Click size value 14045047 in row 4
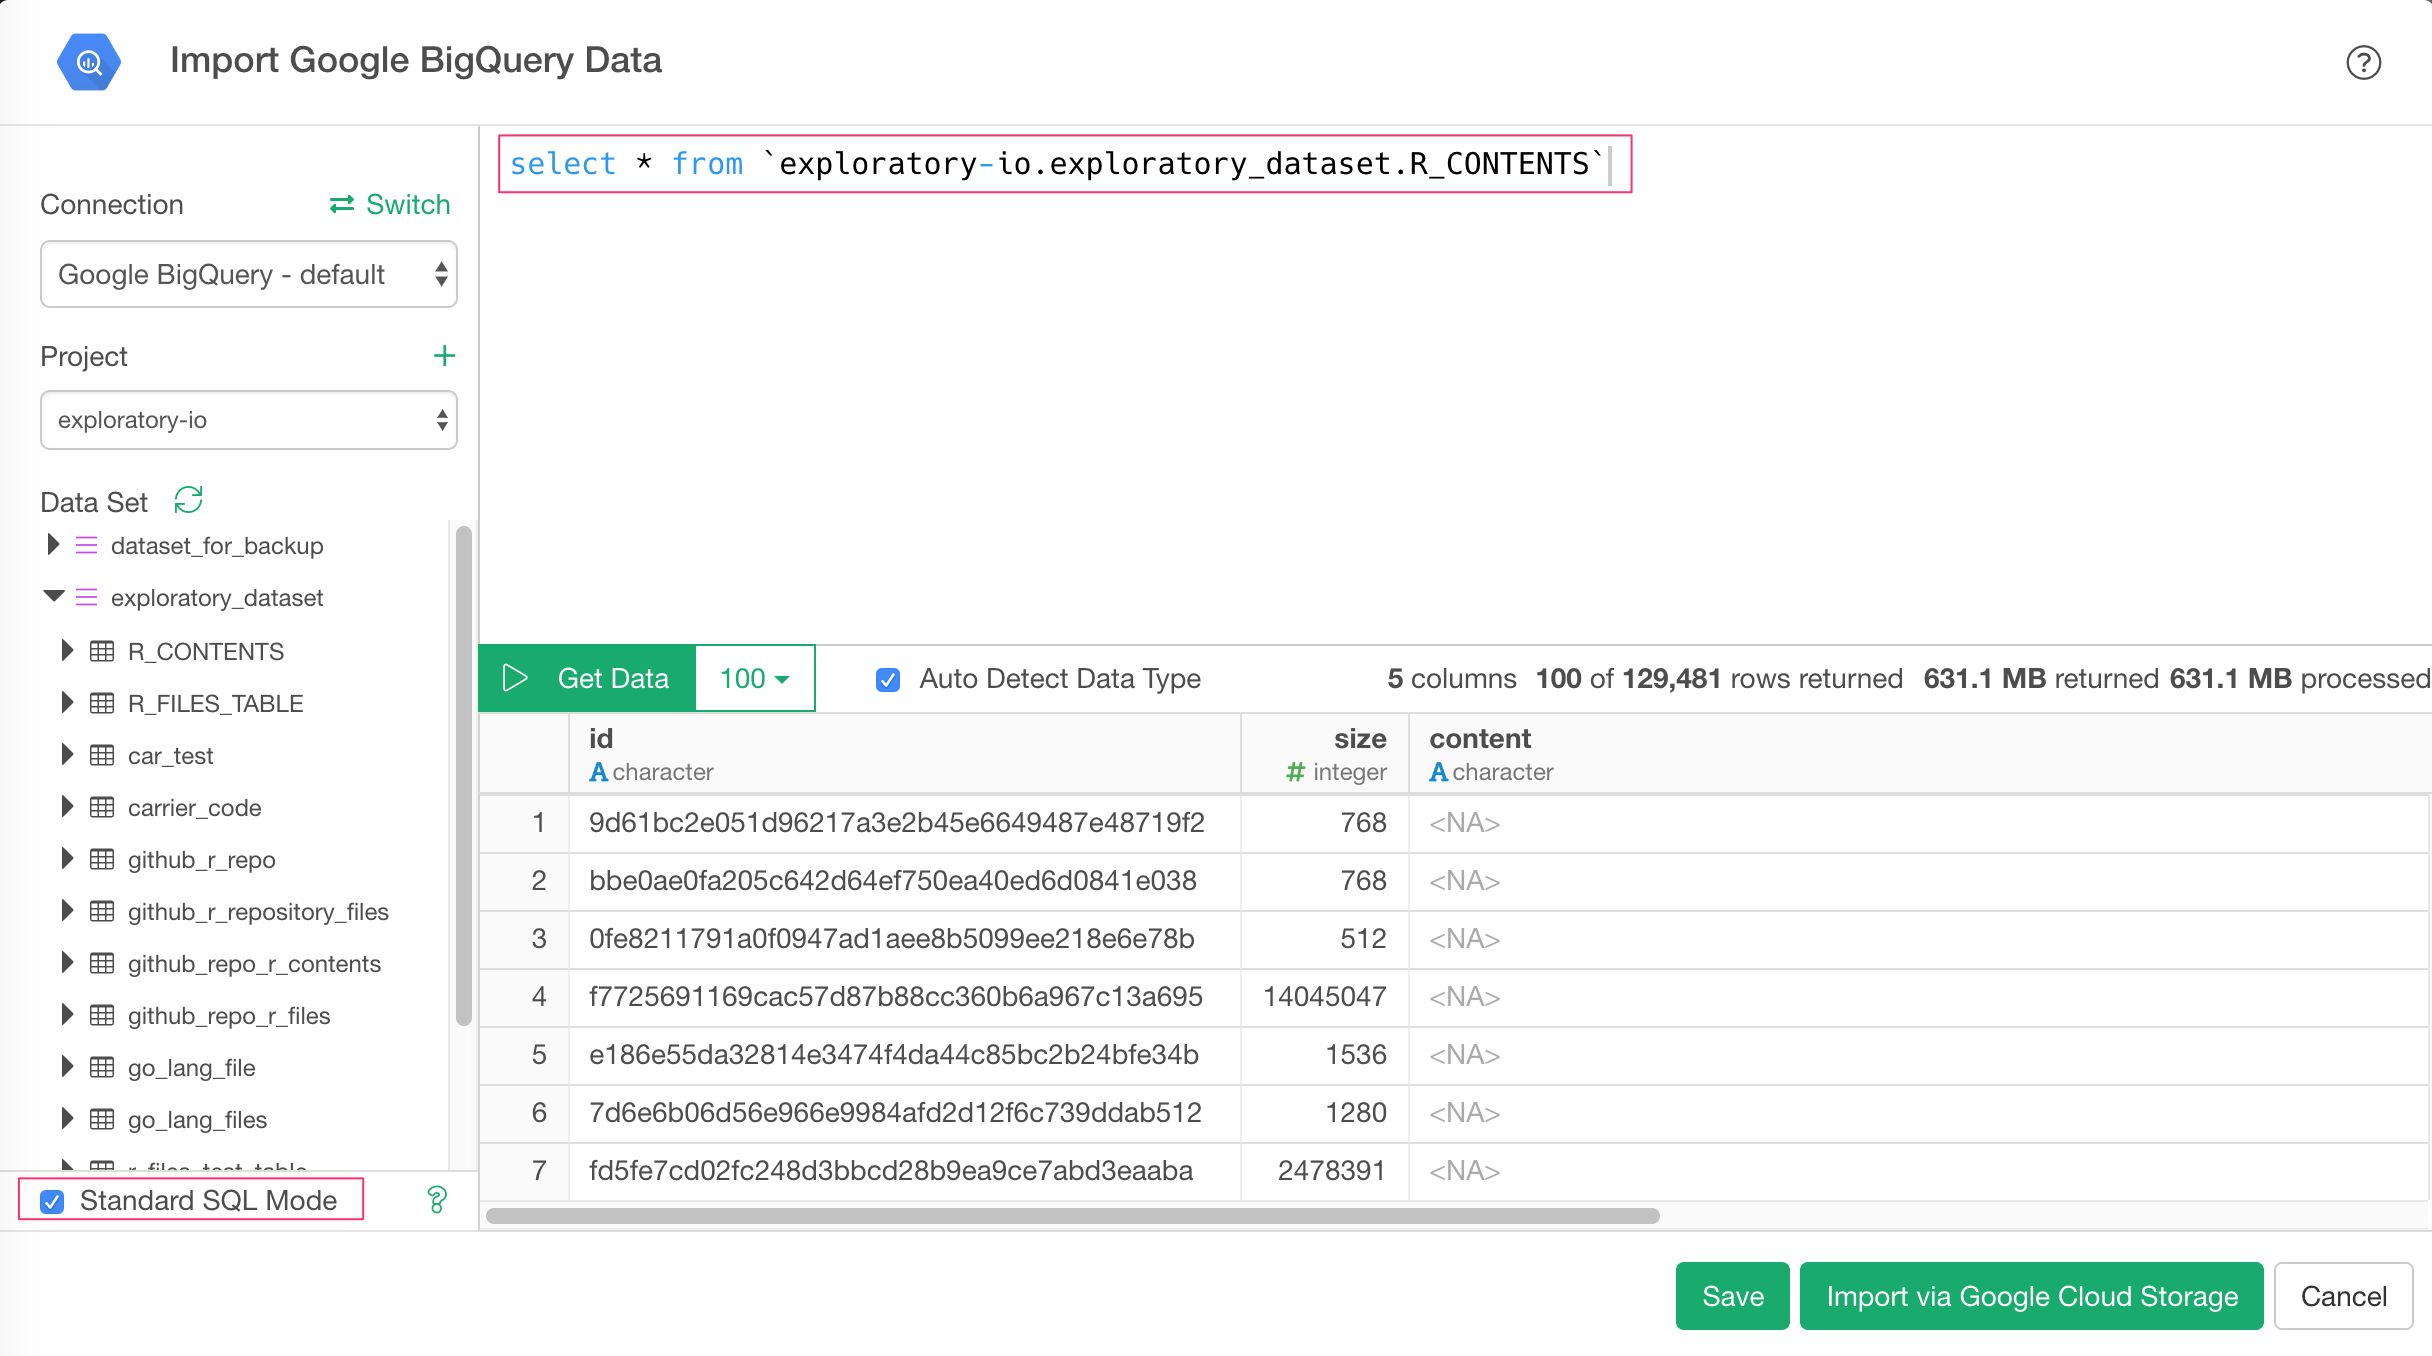Viewport: 2432px width, 1356px height. coord(1325,997)
